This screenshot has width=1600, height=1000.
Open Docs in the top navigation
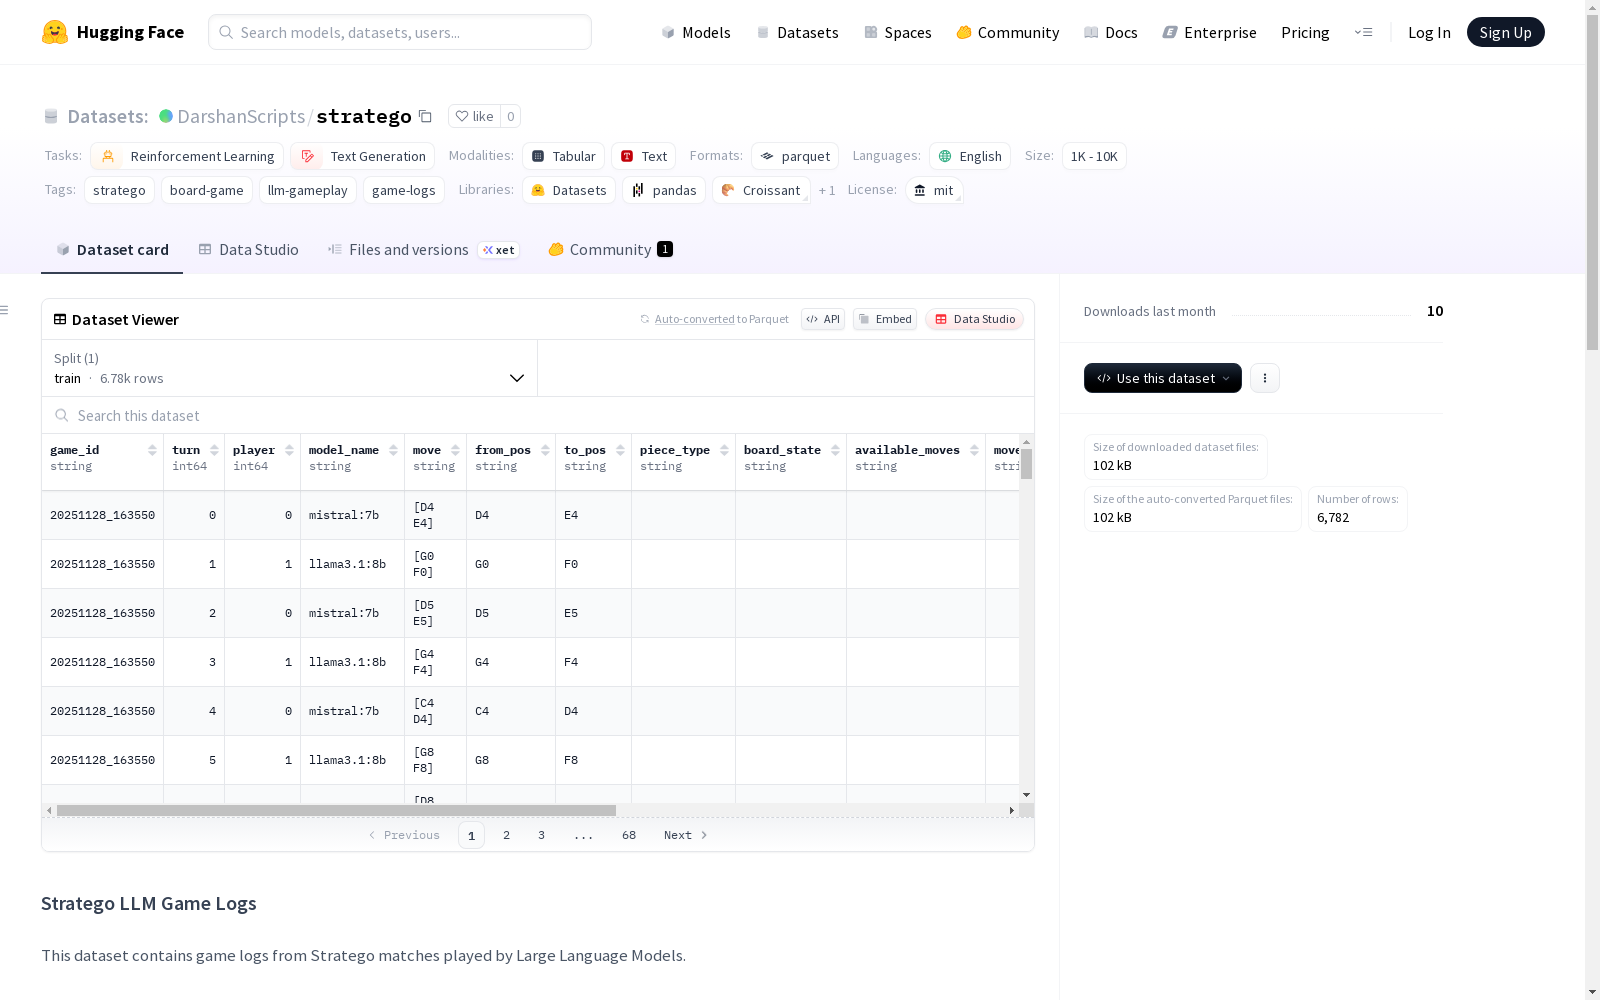pos(1111,32)
